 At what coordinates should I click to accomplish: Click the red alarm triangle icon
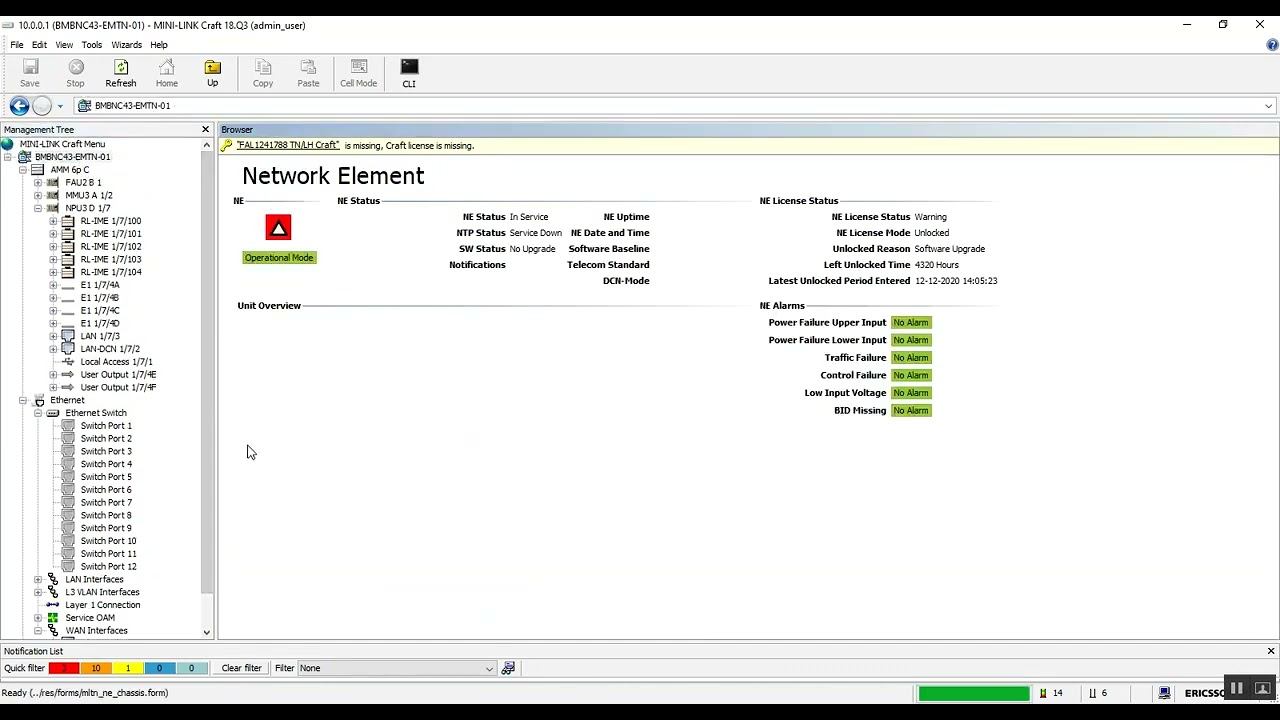278,228
